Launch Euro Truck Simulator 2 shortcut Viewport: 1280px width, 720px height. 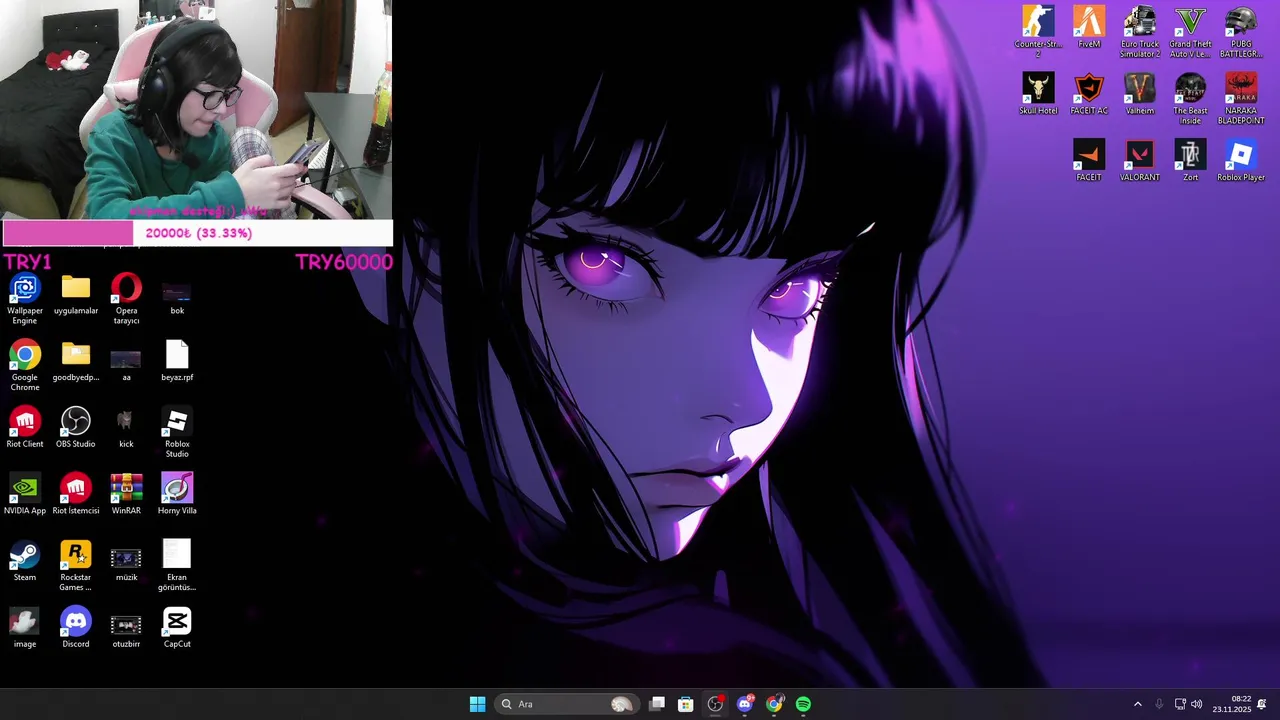[1140, 32]
